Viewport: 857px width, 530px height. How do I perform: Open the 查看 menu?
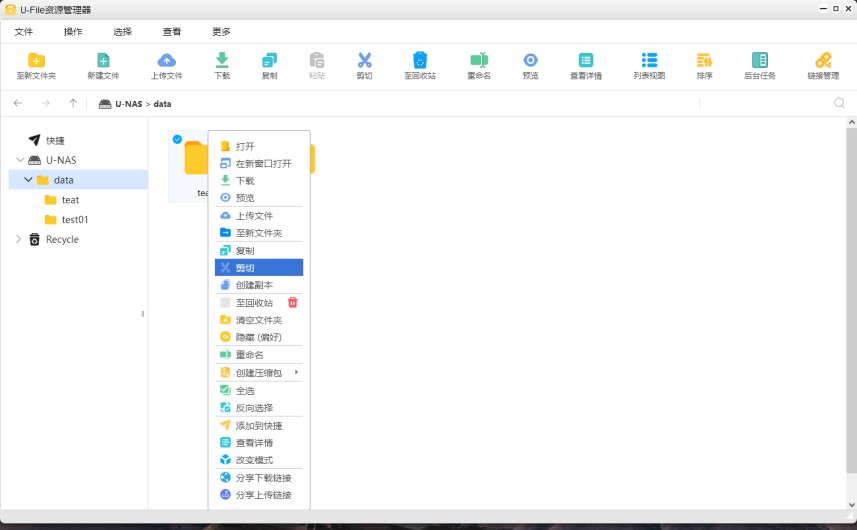point(172,32)
